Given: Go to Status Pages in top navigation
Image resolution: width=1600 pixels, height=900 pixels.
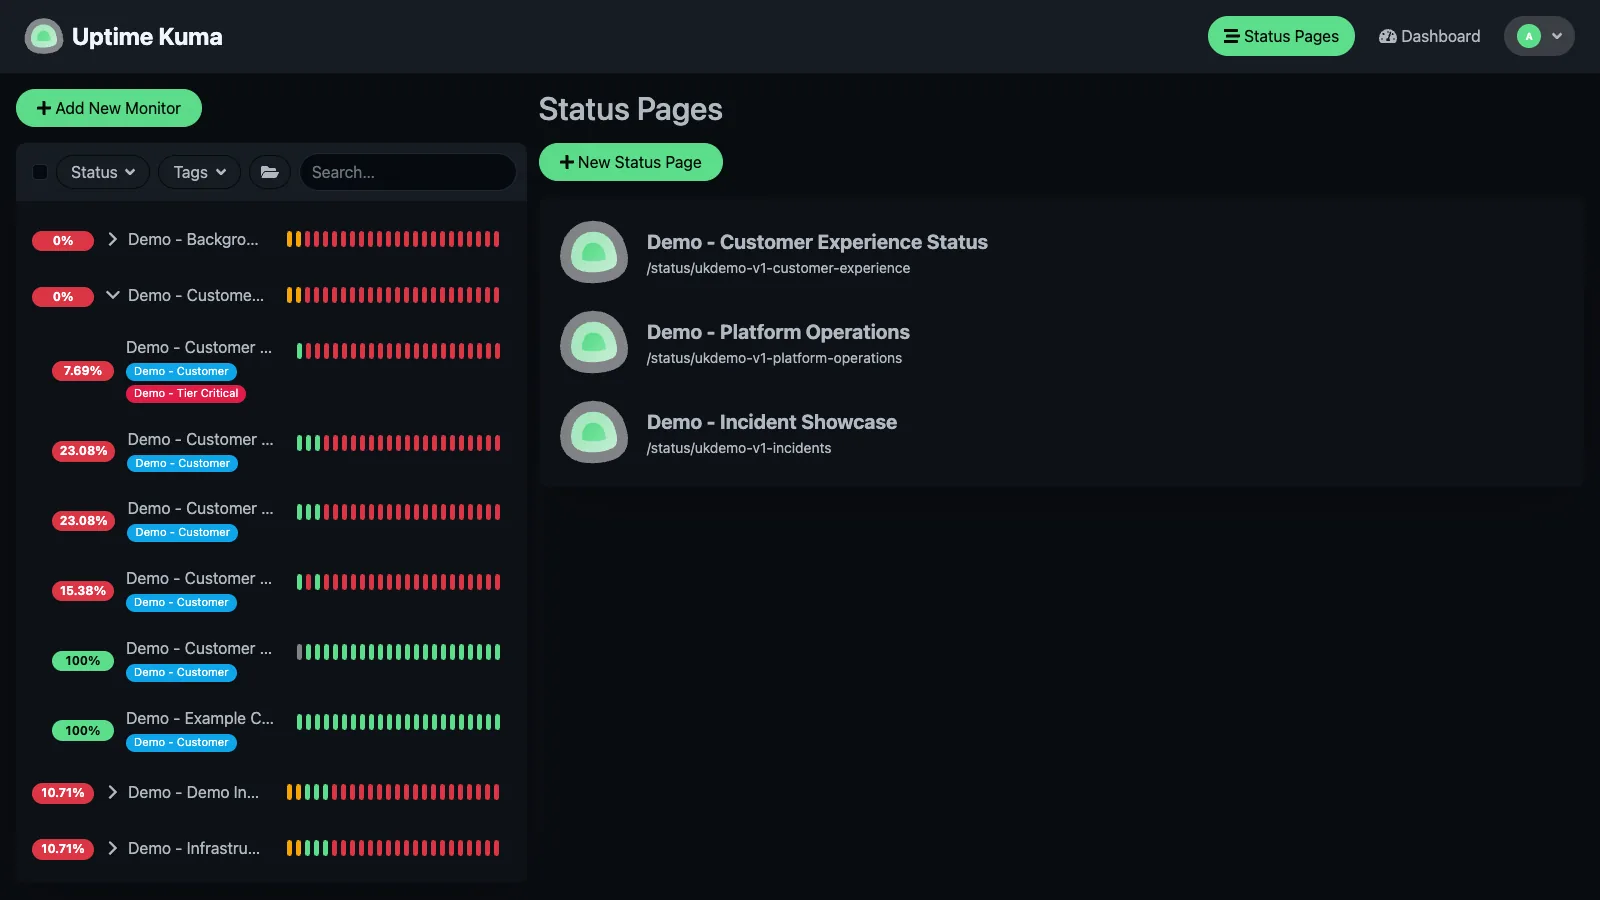Looking at the screenshot, I should [1281, 36].
